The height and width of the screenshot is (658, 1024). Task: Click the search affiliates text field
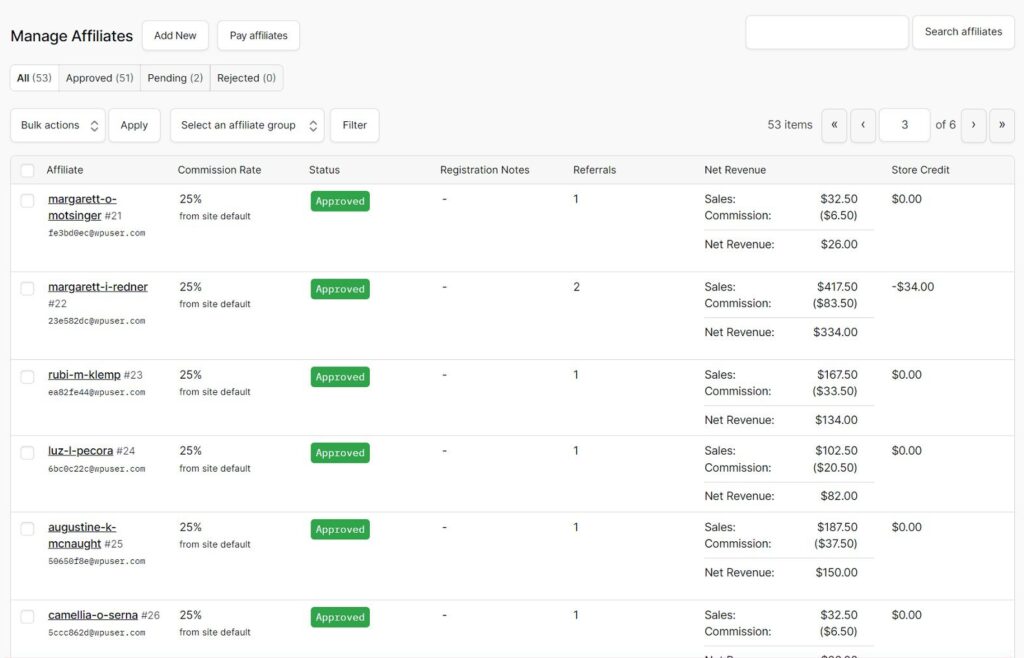pos(826,32)
